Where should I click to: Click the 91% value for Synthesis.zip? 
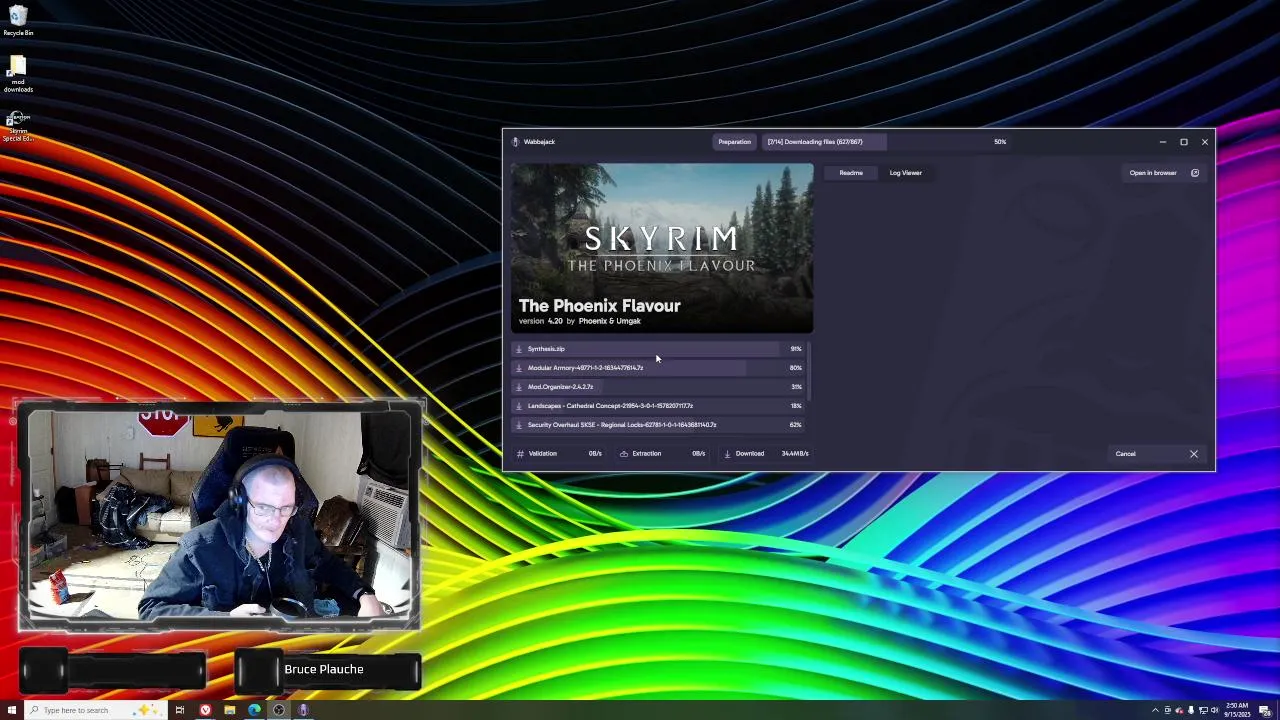tap(796, 349)
